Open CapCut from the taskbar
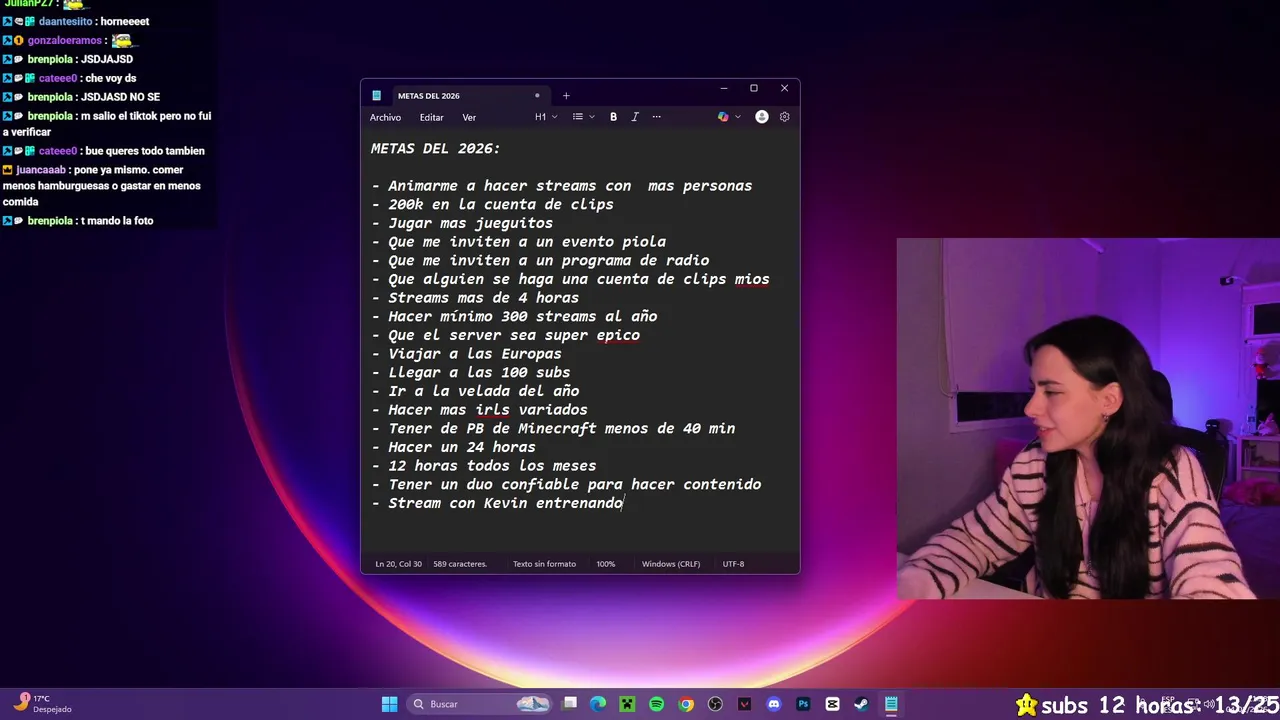The width and height of the screenshot is (1280, 720). [x=832, y=704]
